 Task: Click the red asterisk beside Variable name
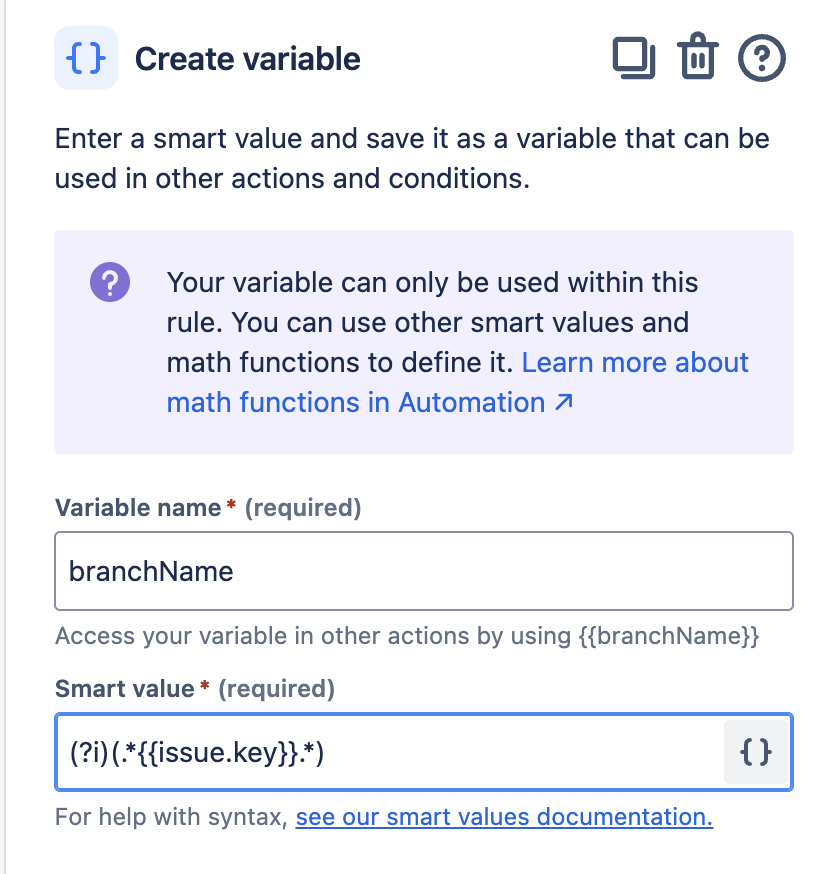coord(232,508)
